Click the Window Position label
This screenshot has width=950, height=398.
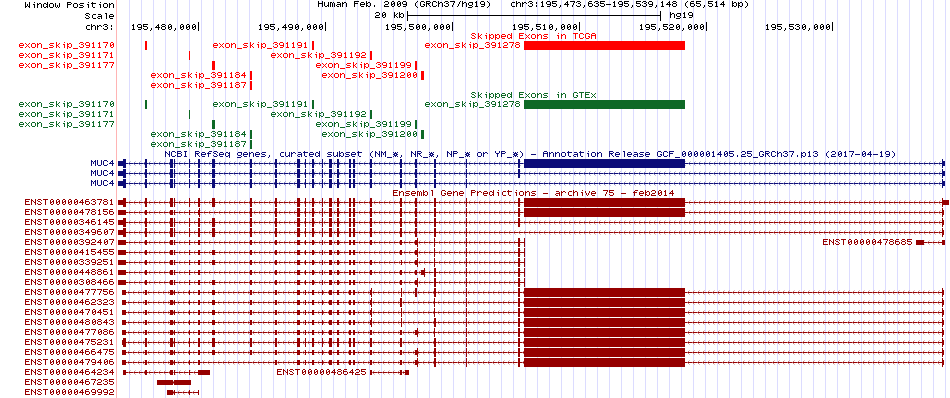click(x=70, y=4)
